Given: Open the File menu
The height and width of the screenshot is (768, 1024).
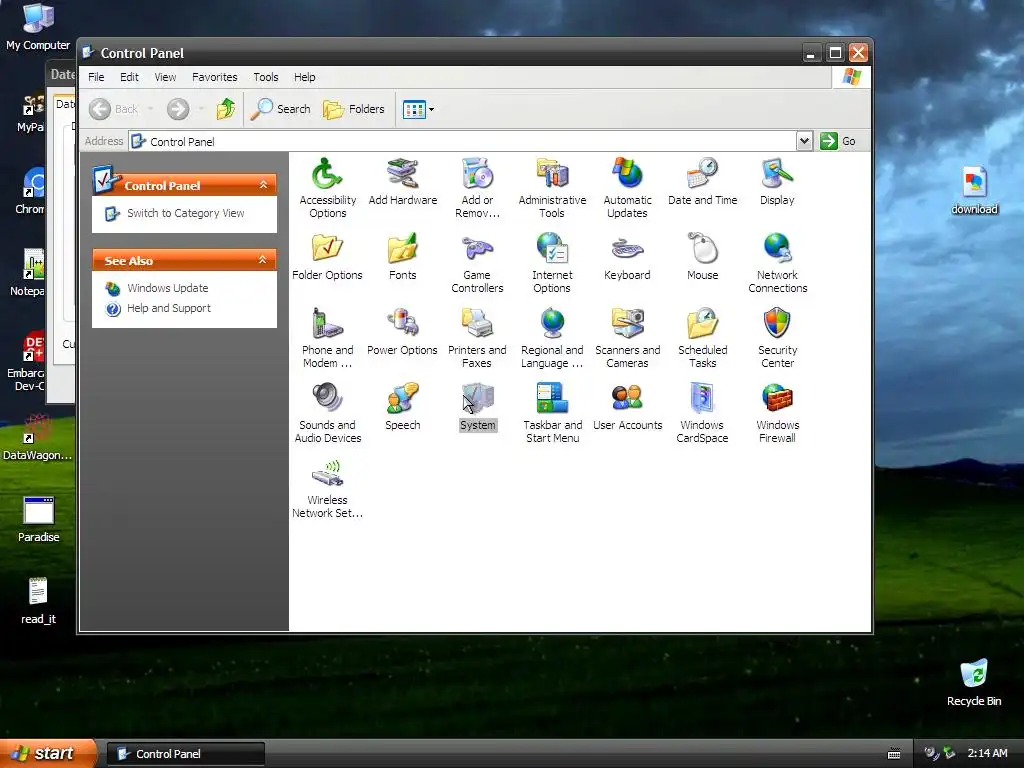Looking at the screenshot, I should pyautogui.click(x=96, y=77).
